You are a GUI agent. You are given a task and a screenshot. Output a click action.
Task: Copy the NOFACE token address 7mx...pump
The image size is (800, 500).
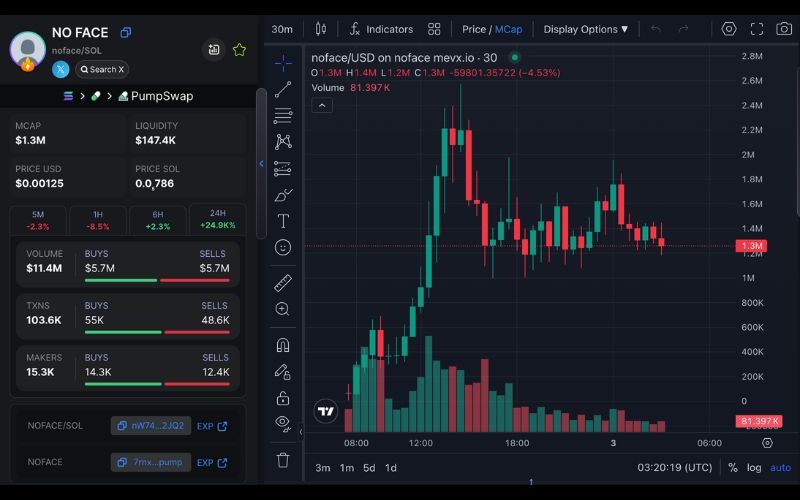click(151, 462)
